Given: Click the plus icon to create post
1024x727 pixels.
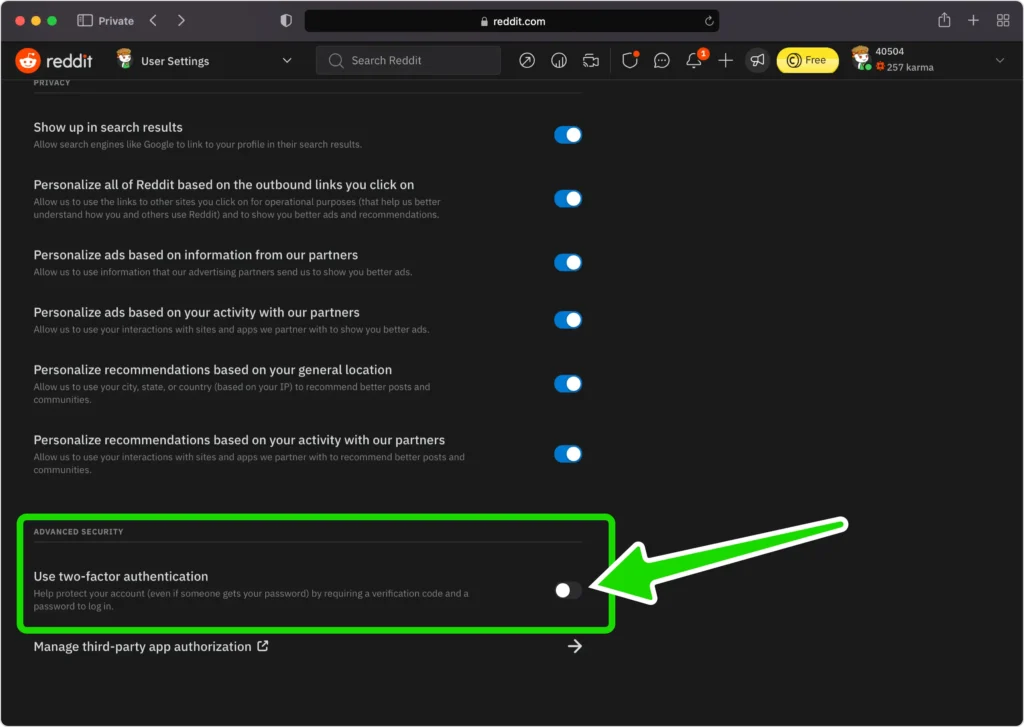Looking at the screenshot, I should point(726,61).
